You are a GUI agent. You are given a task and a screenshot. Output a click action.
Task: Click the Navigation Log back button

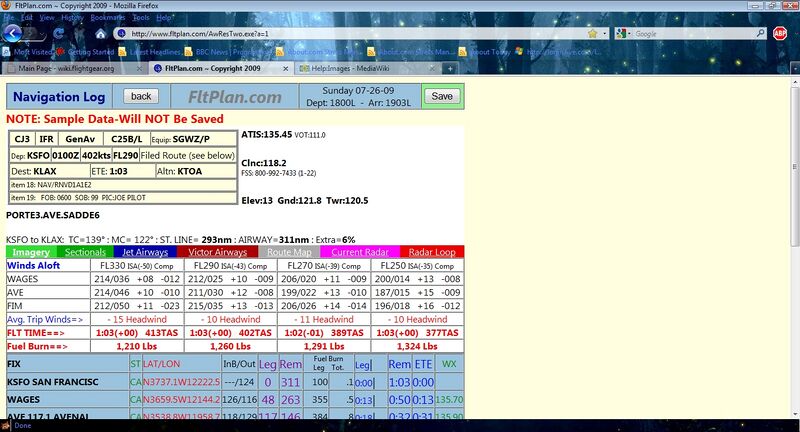tap(141, 96)
